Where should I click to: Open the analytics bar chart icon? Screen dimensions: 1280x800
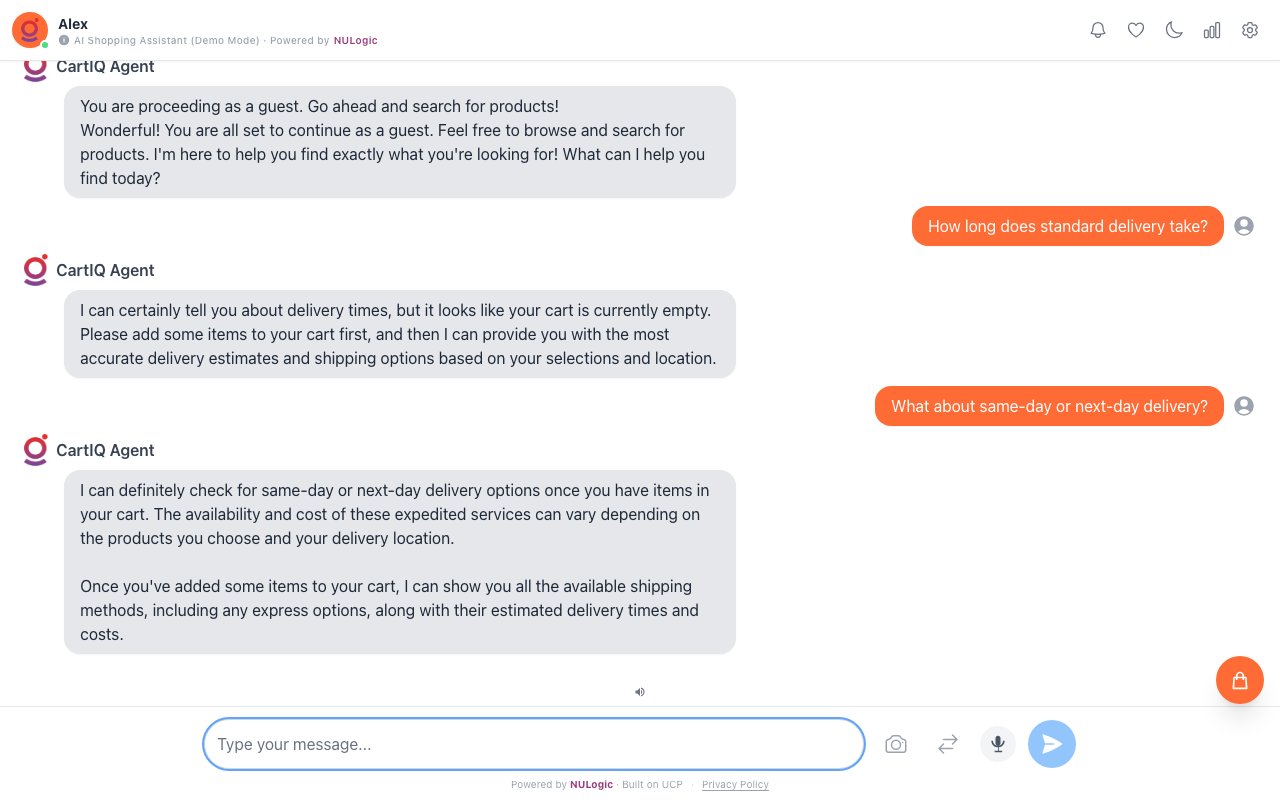click(1212, 30)
